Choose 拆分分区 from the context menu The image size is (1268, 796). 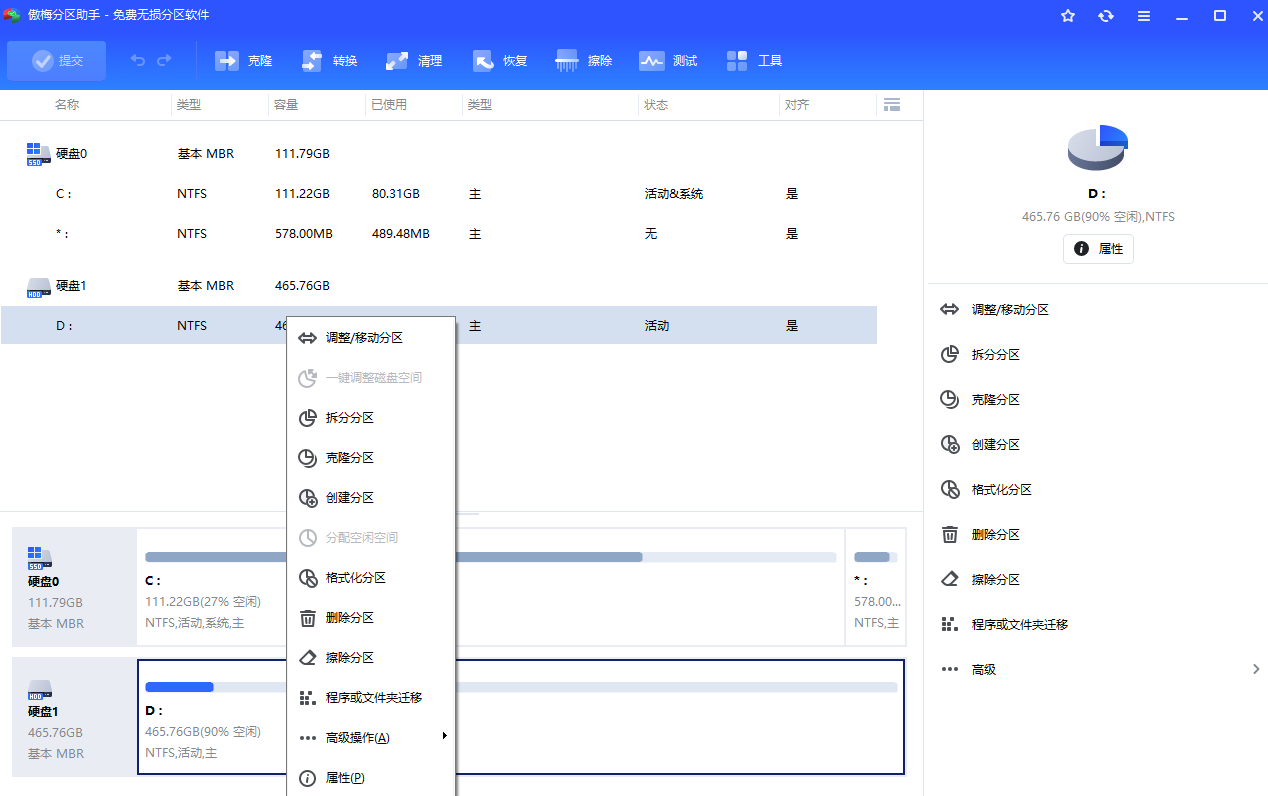[x=350, y=418]
